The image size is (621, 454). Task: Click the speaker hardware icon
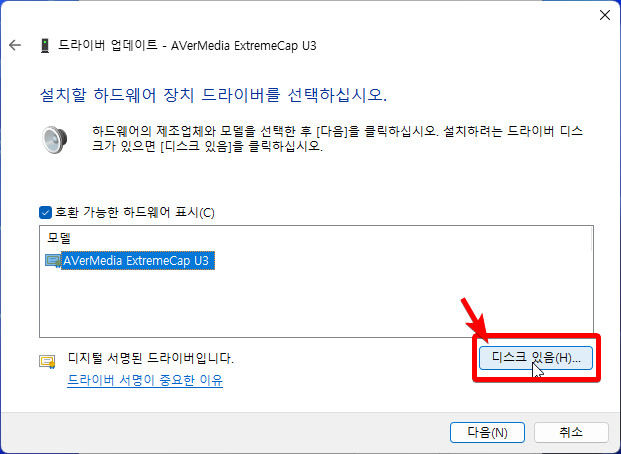point(55,139)
